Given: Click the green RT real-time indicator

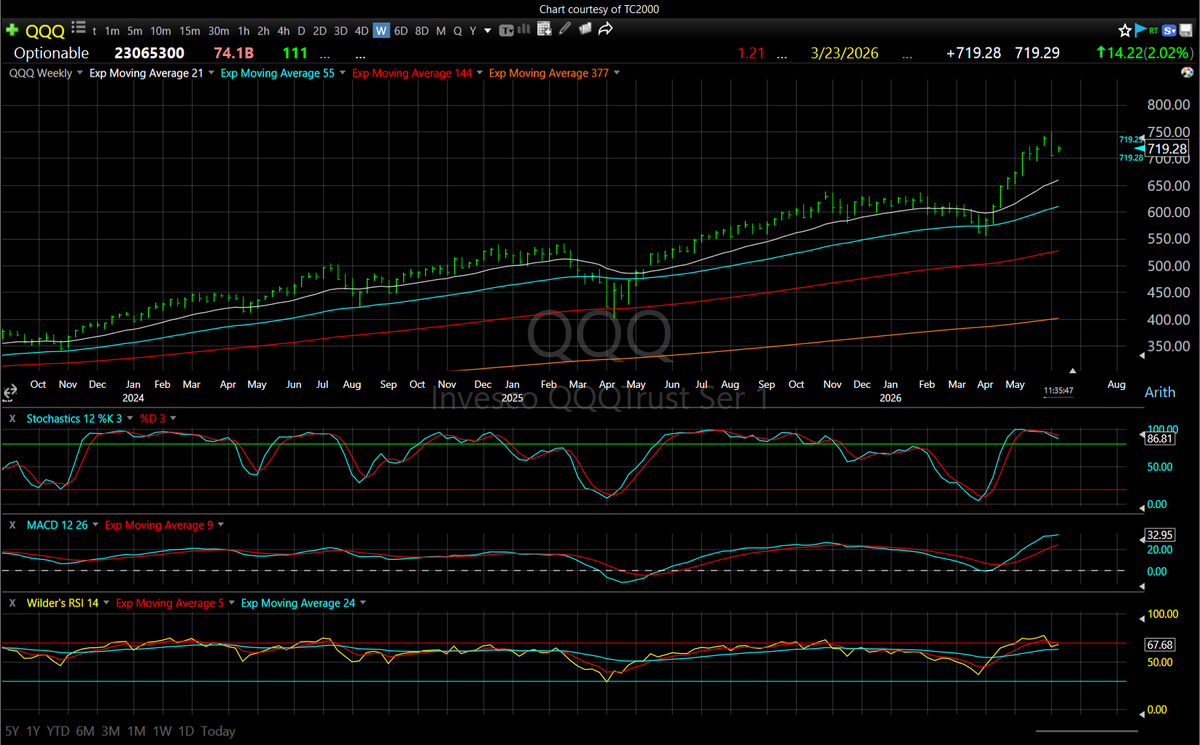Looking at the screenshot, I should [x=1153, y=31].
